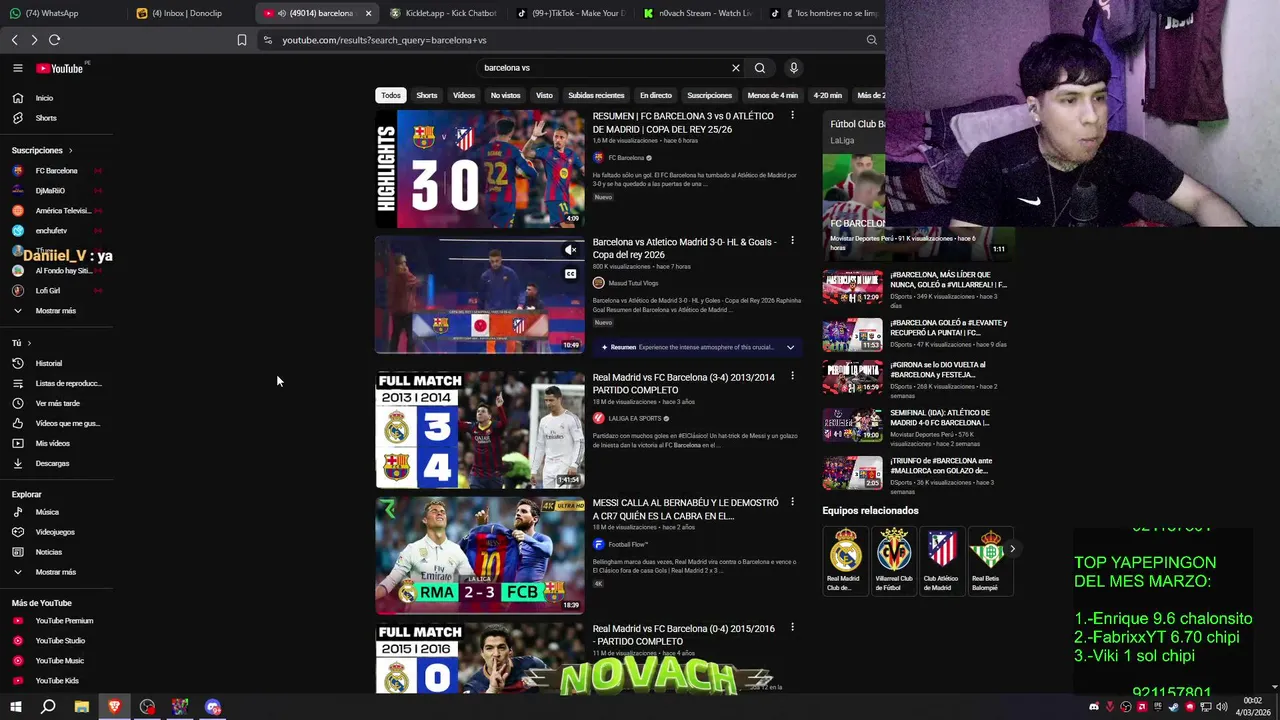1280x720 pixels.
Task: Close the YouTube browser tab
Action: click(x=368, y=13)
